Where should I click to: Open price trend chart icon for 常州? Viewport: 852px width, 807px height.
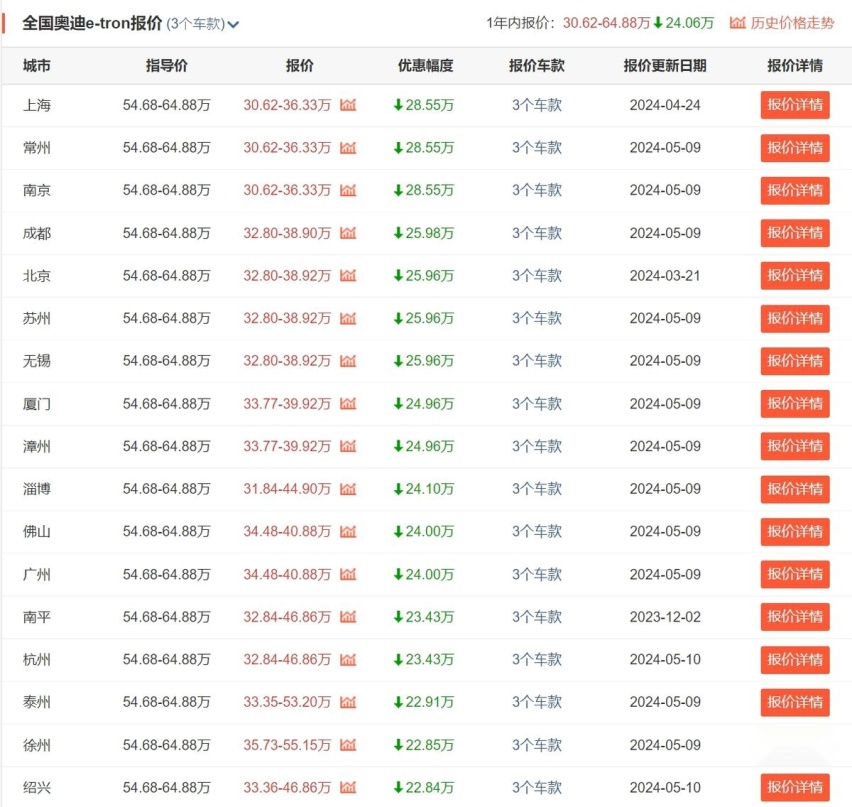tap(348, 147)
